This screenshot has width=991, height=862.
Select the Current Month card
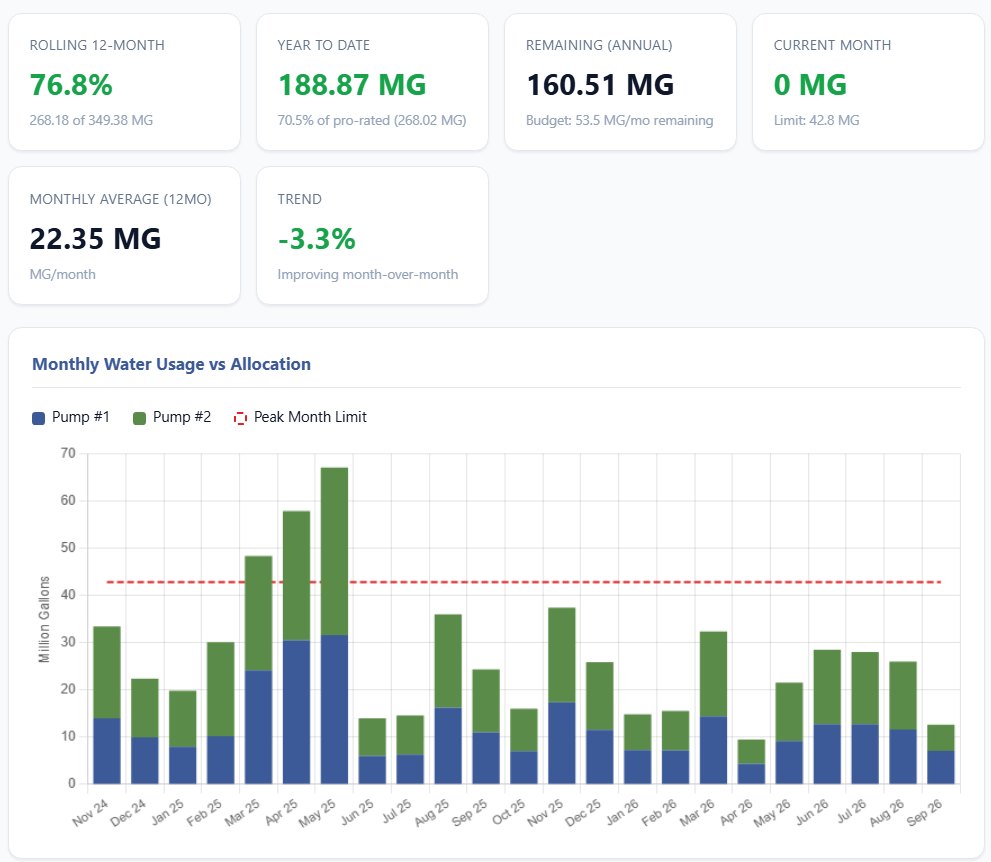click(x=868, y=82)
